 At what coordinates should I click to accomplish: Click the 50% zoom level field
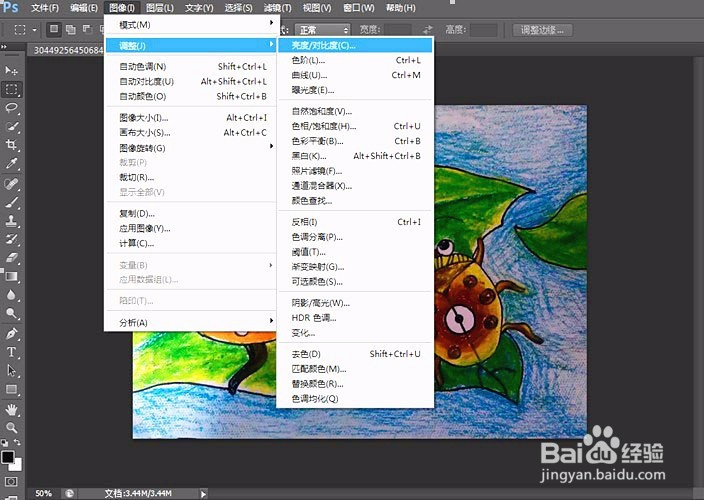point(44,493)
